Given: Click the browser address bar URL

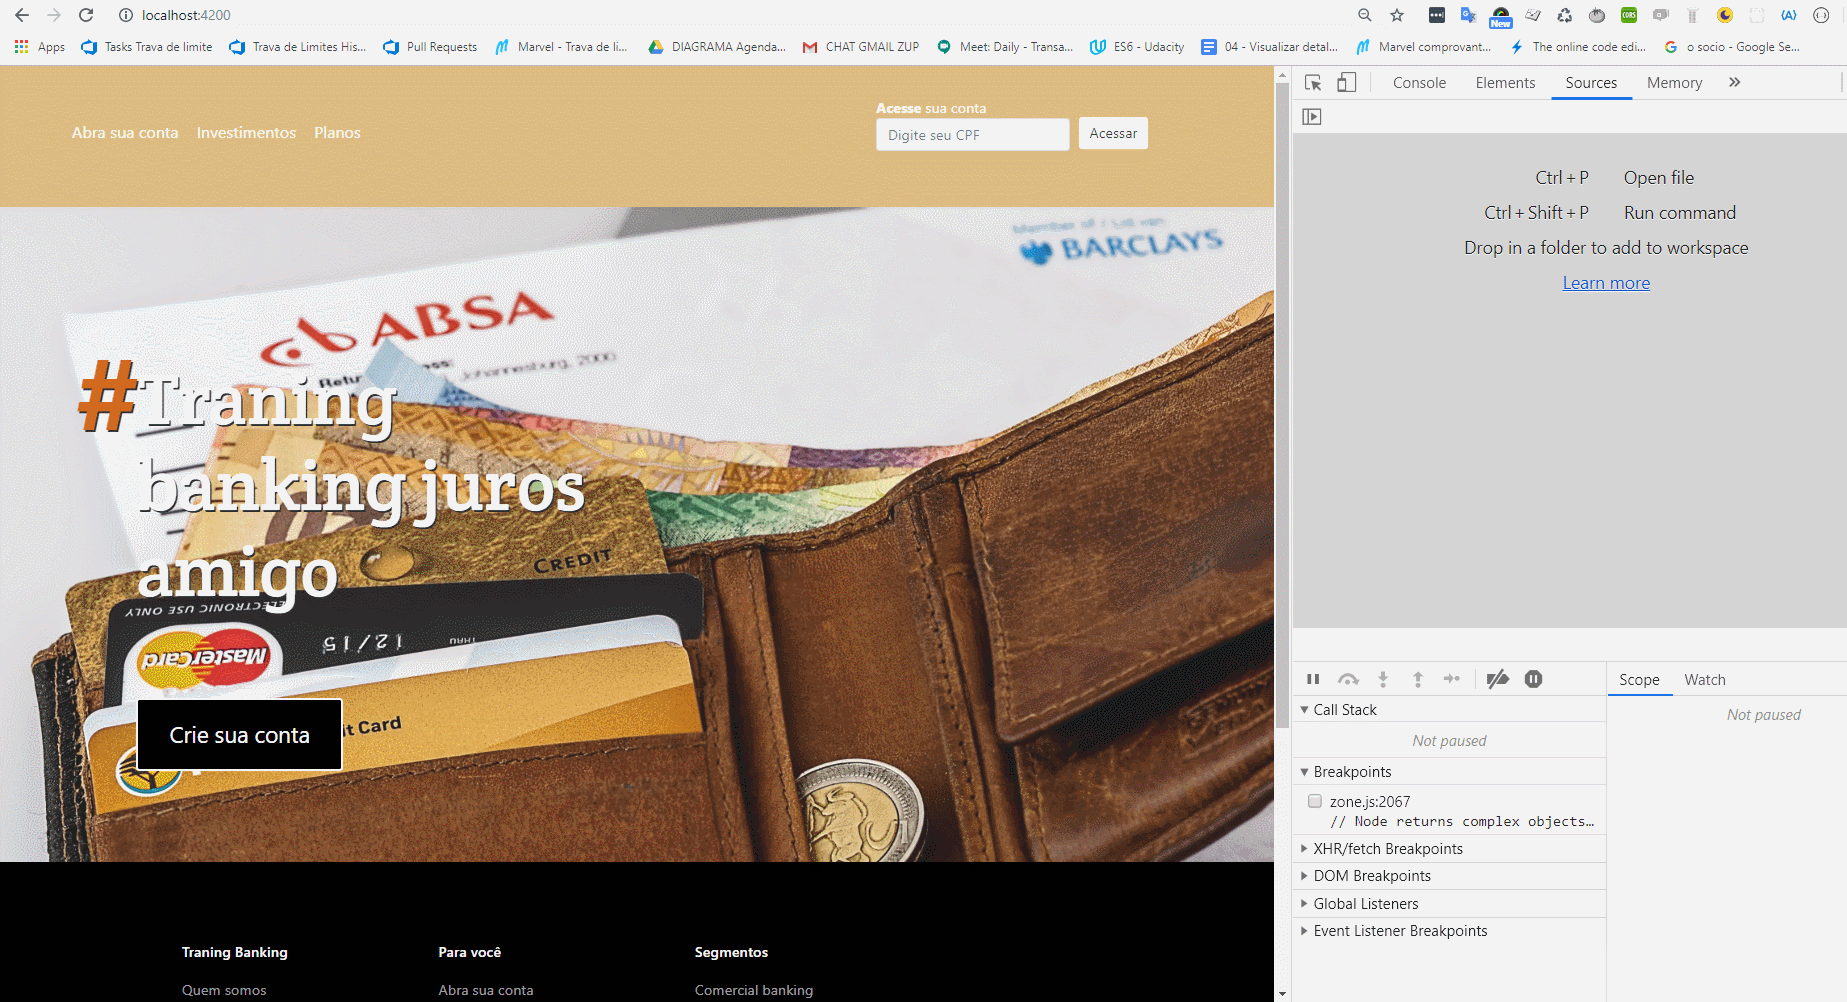Looking at the screenshot, I should 186,15.
